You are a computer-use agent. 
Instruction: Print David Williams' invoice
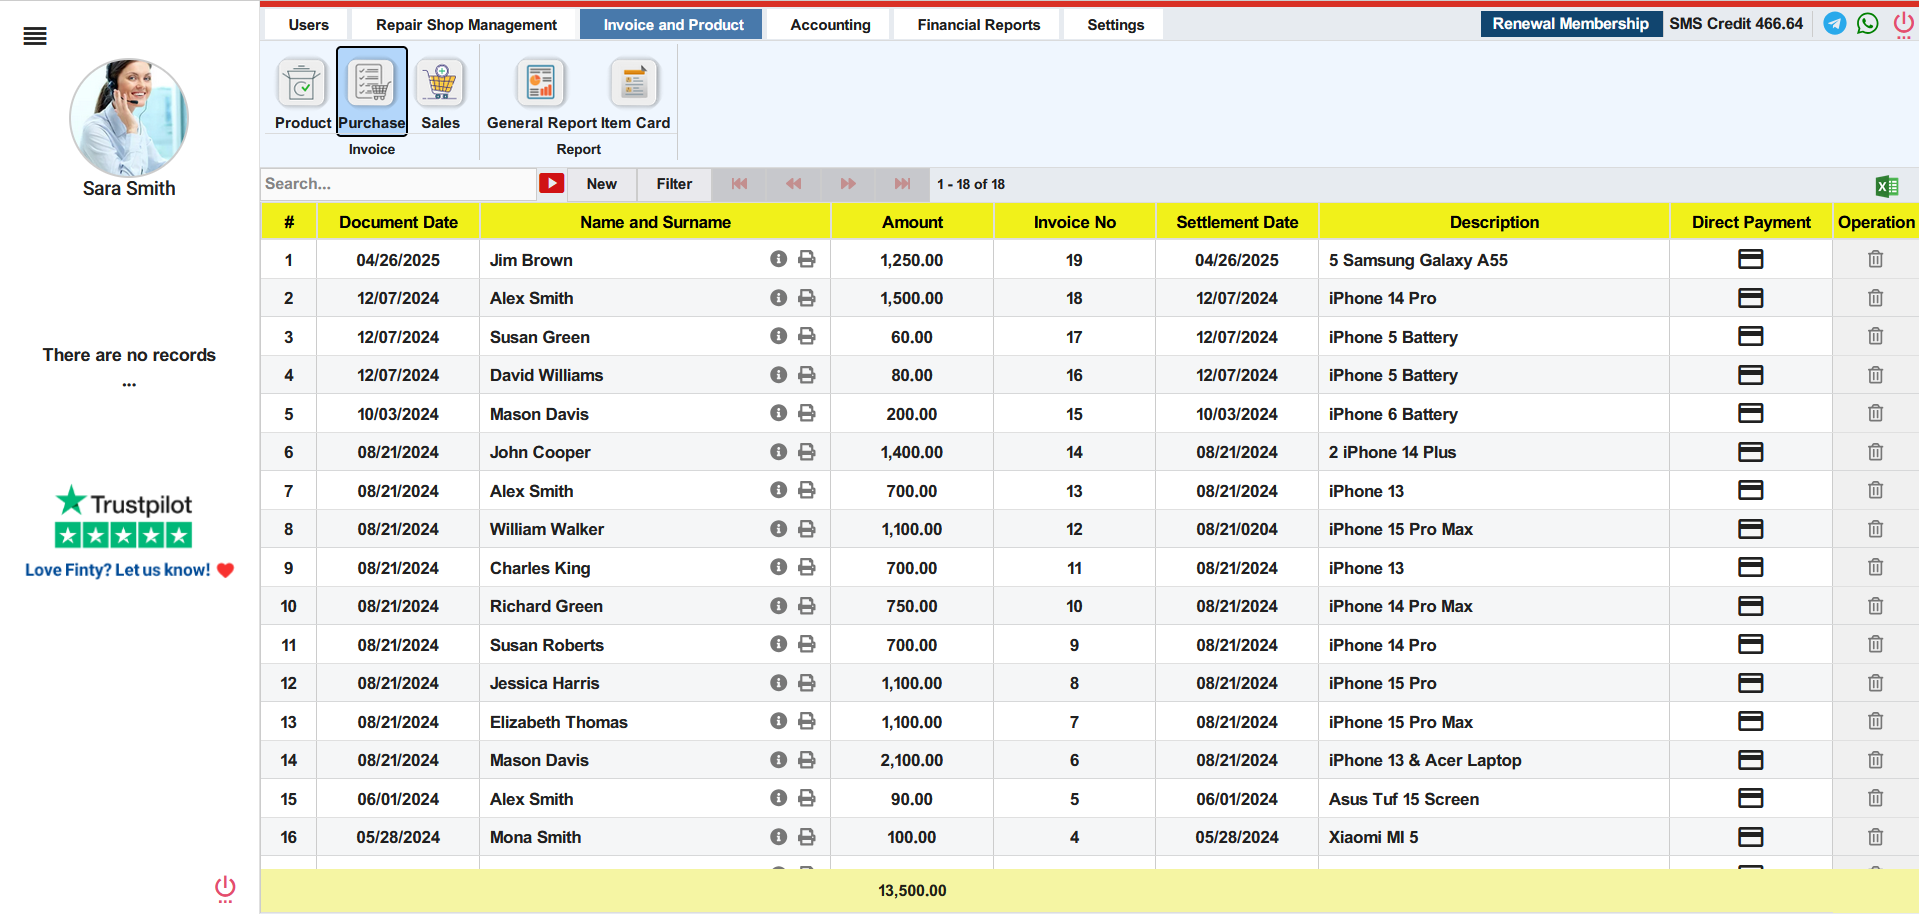coord(807,375)
